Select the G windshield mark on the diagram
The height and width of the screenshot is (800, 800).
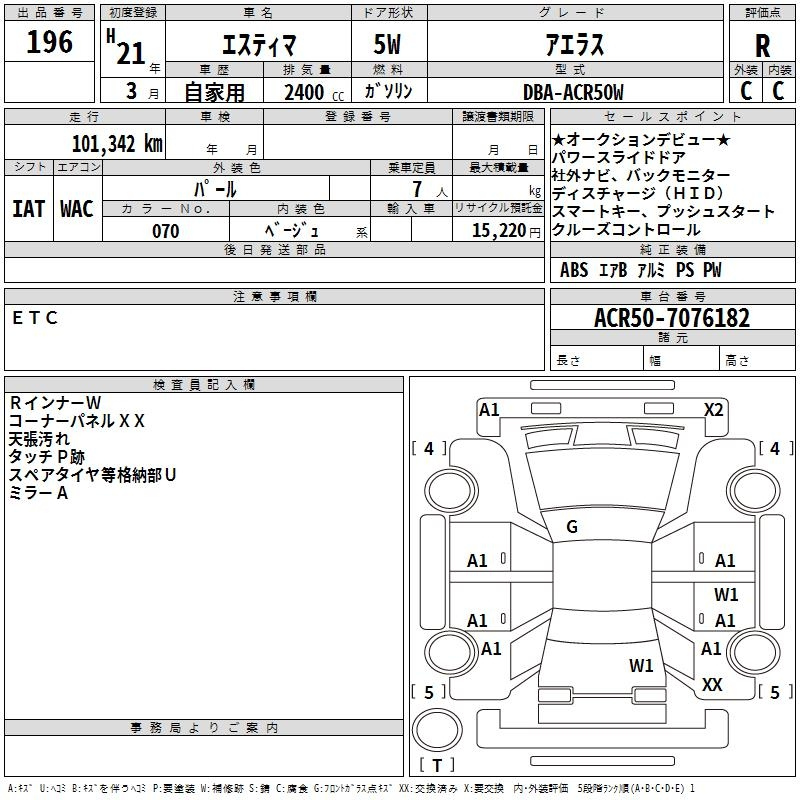pos(572,527)
